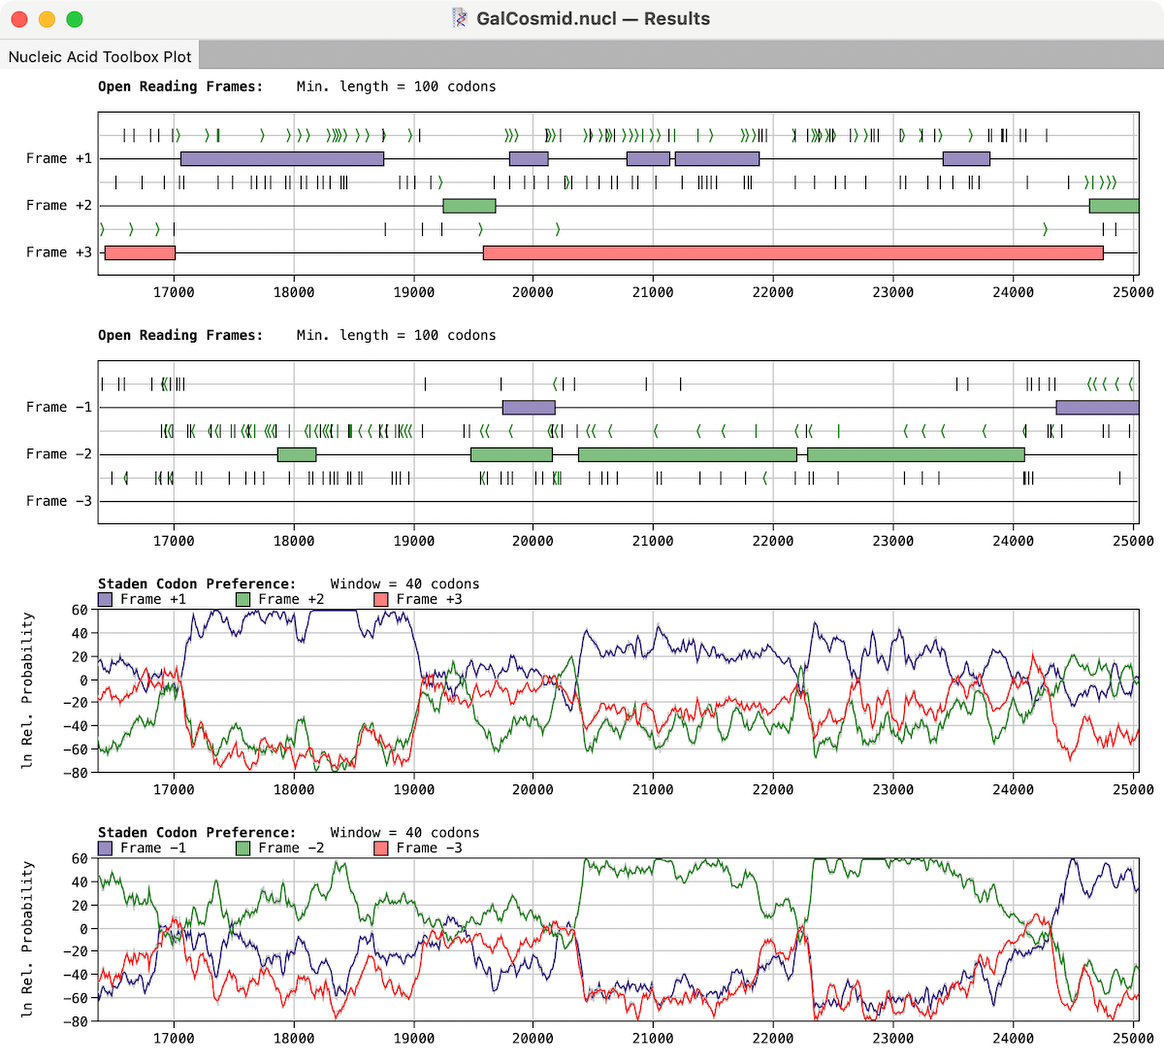
Task: Select the small green Frame −2 ORF near 18000
Action: pos(297,455)
